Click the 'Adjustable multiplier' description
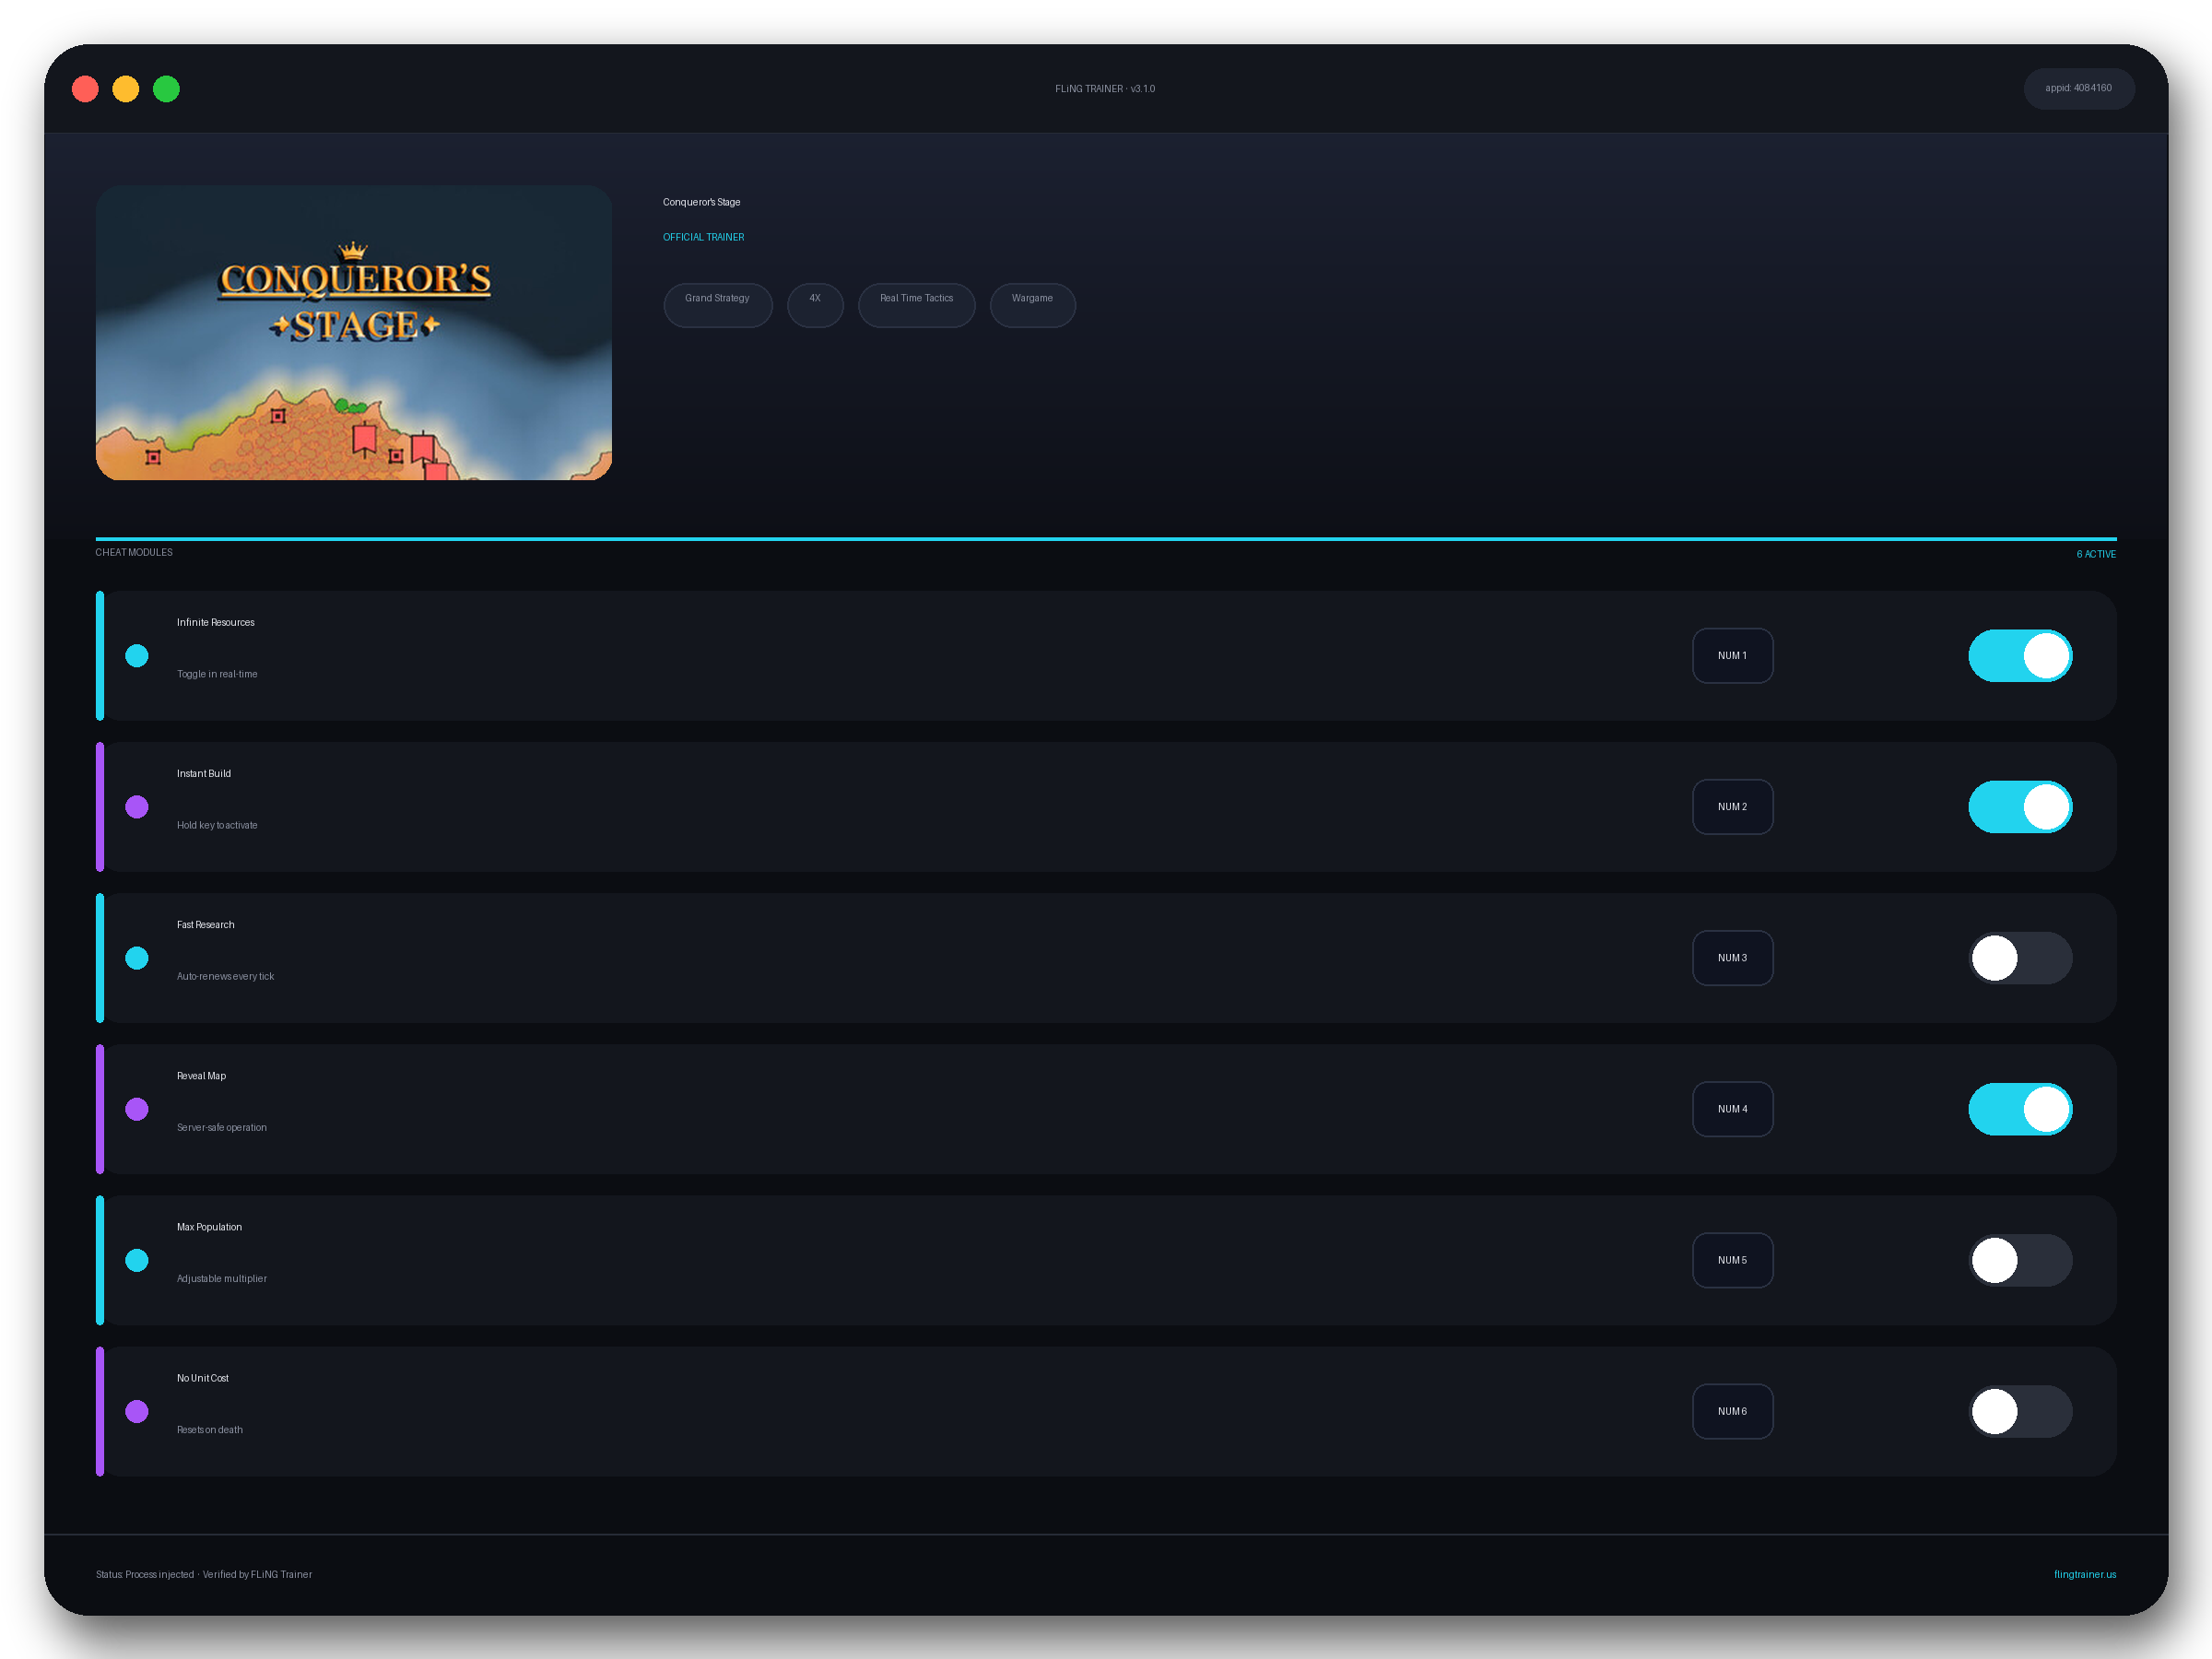2212x1659 pixels. (222, 1278)
